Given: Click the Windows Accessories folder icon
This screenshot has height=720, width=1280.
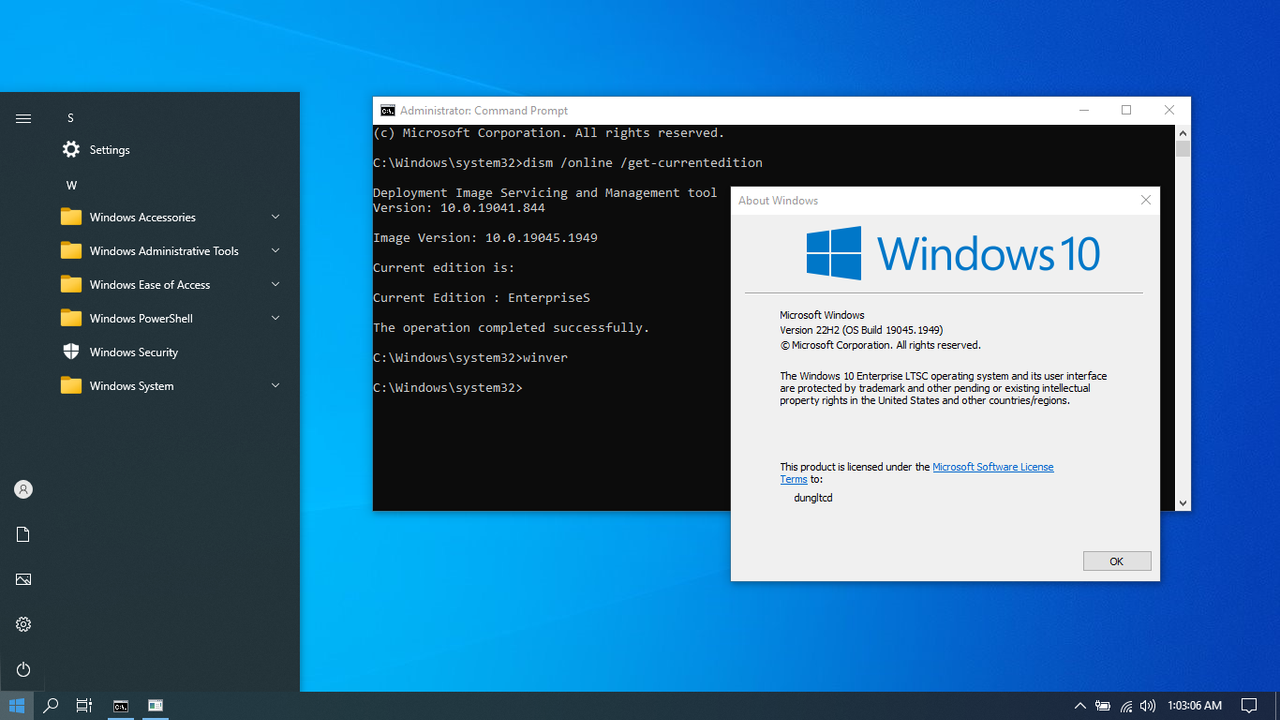Looking at the screenshot, I should [x=71, y=217].
